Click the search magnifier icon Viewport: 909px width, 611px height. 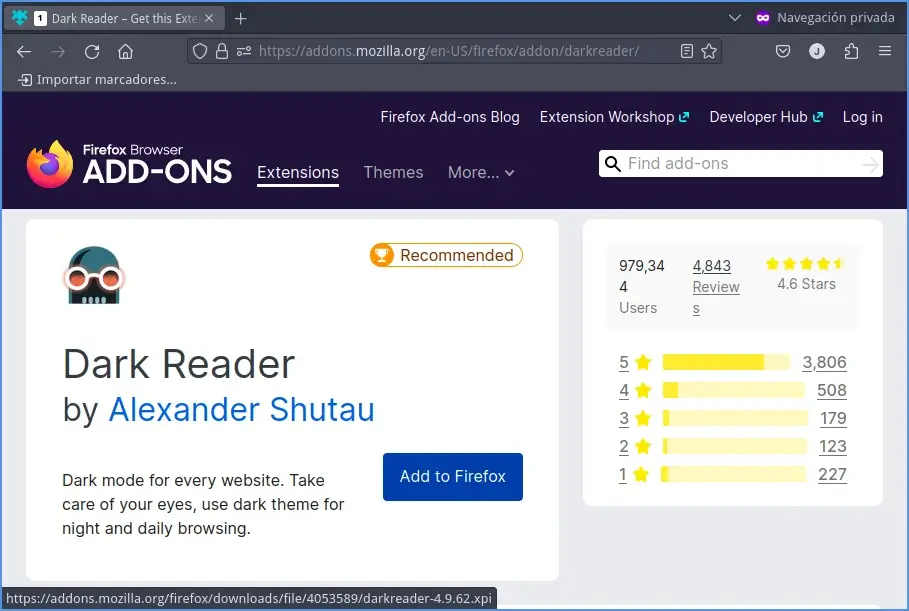coord(613,163)
